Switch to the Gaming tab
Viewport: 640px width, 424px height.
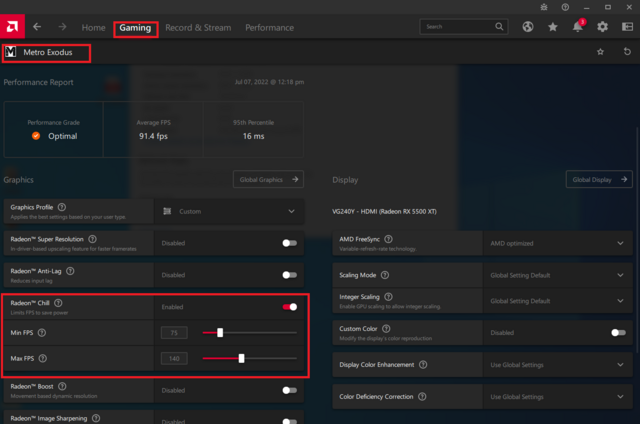coord(135,28)
